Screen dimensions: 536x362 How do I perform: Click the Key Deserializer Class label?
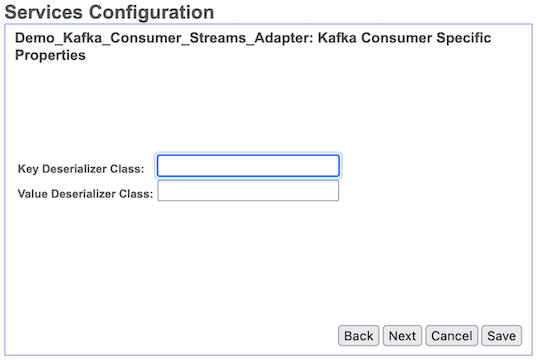pos(81,169)
